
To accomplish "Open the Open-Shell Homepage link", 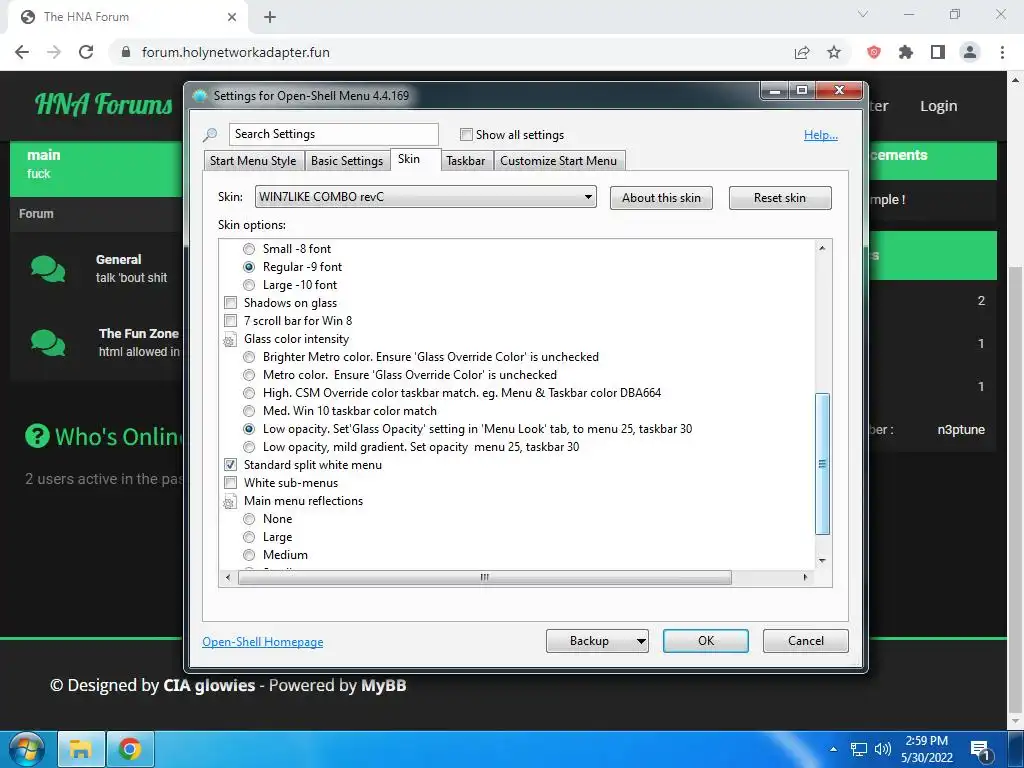I will click(263, 642).
